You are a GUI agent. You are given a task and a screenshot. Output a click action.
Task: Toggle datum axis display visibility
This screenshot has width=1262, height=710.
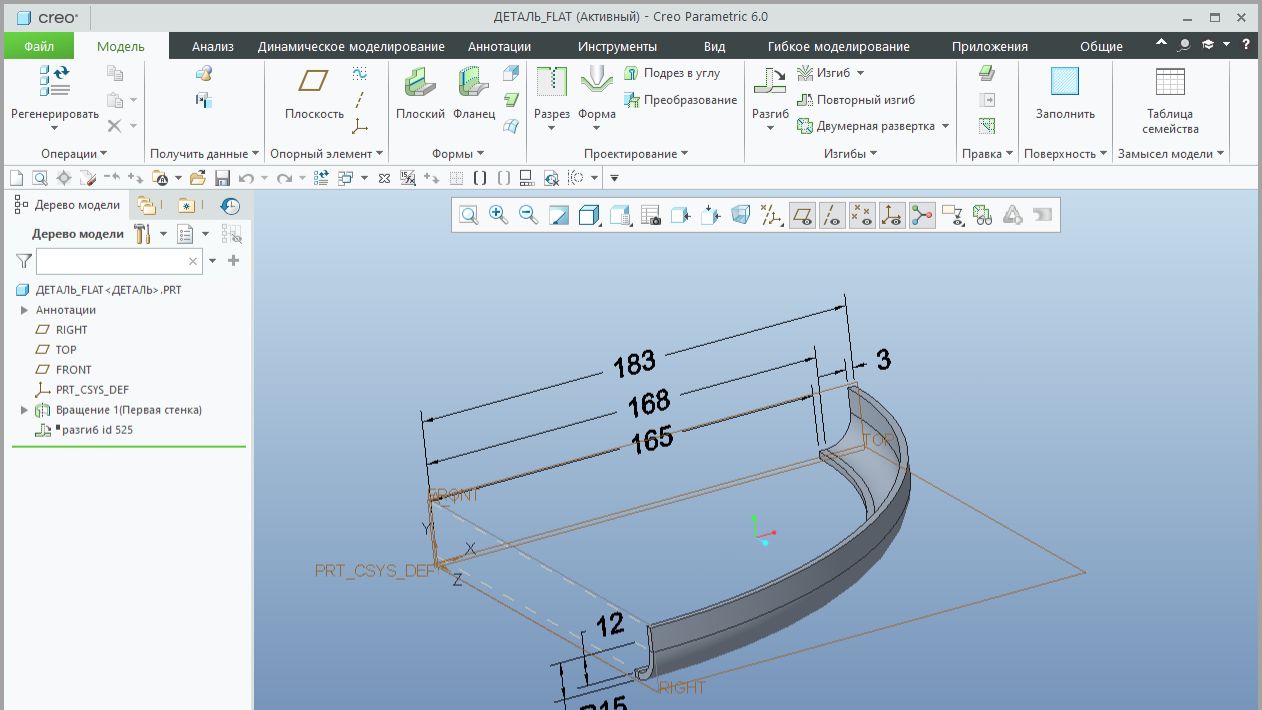(x=832, y=215)
